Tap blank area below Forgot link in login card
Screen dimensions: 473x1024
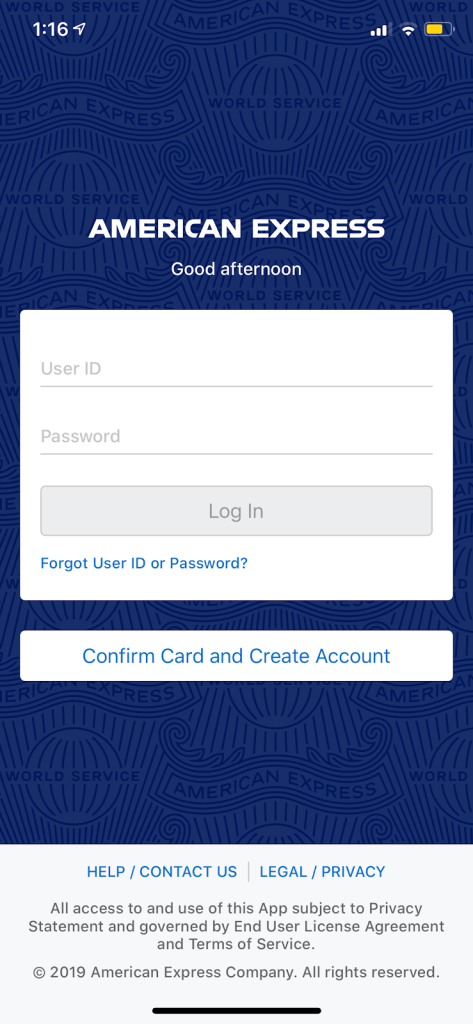236,586
